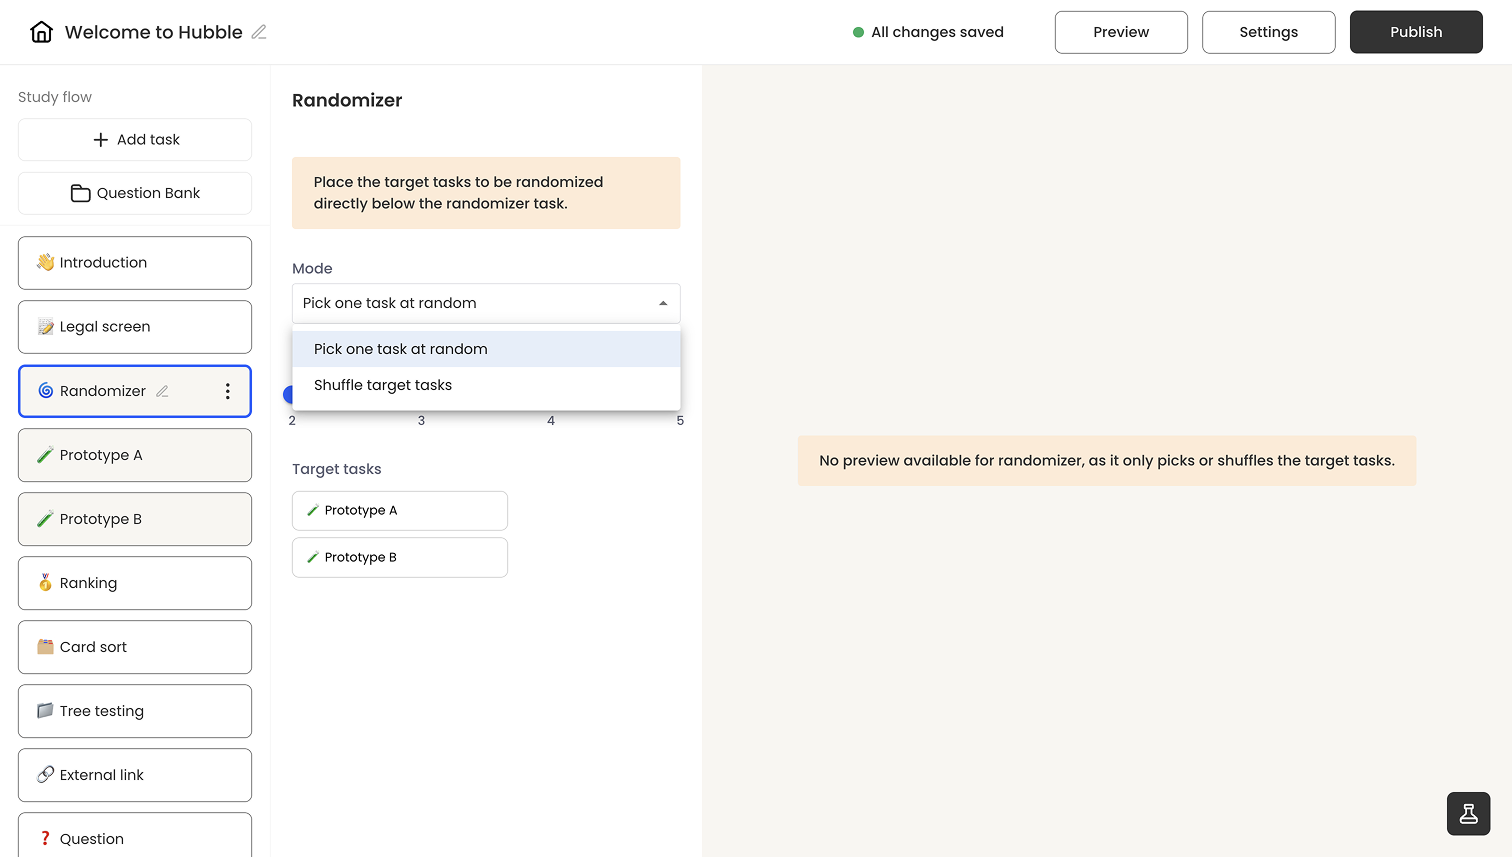Viewport: 1512px width, 857px height.
Task: Click the flask icon button at bottom right
Action: 1468,813
